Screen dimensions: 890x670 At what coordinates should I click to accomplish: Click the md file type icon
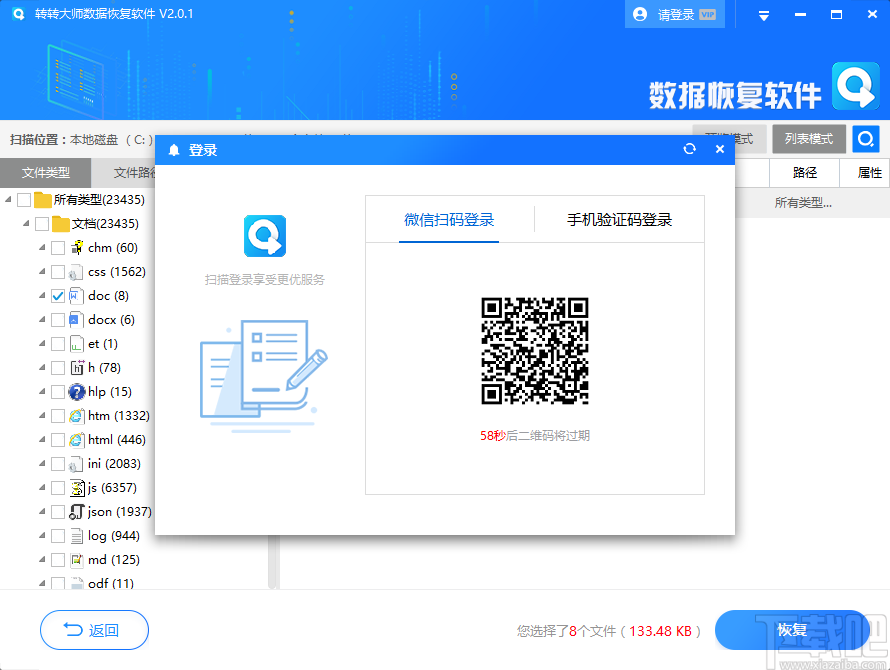point(77,560)
